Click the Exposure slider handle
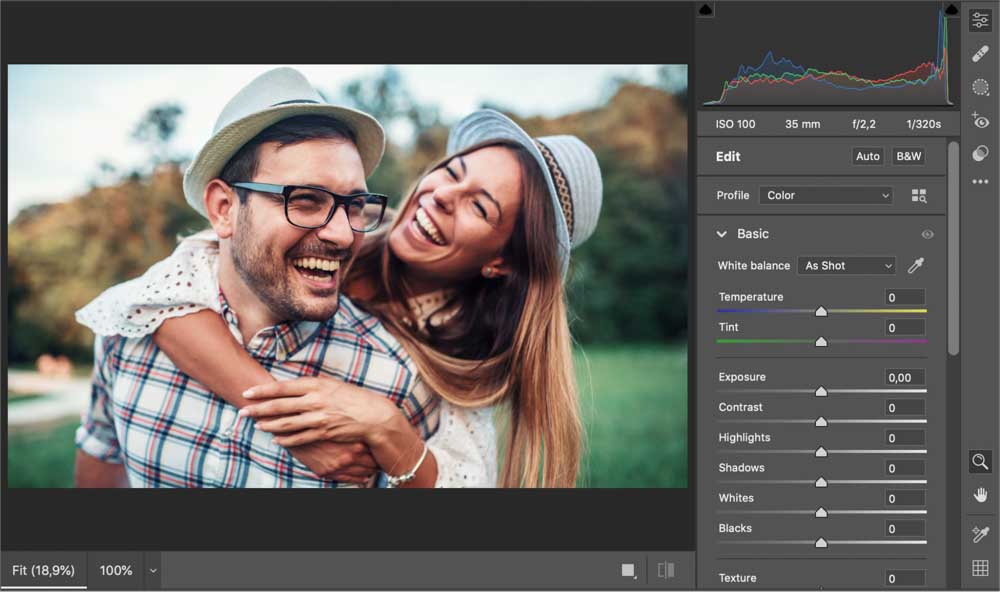1000x592 pixels. [x=821, y=391]
